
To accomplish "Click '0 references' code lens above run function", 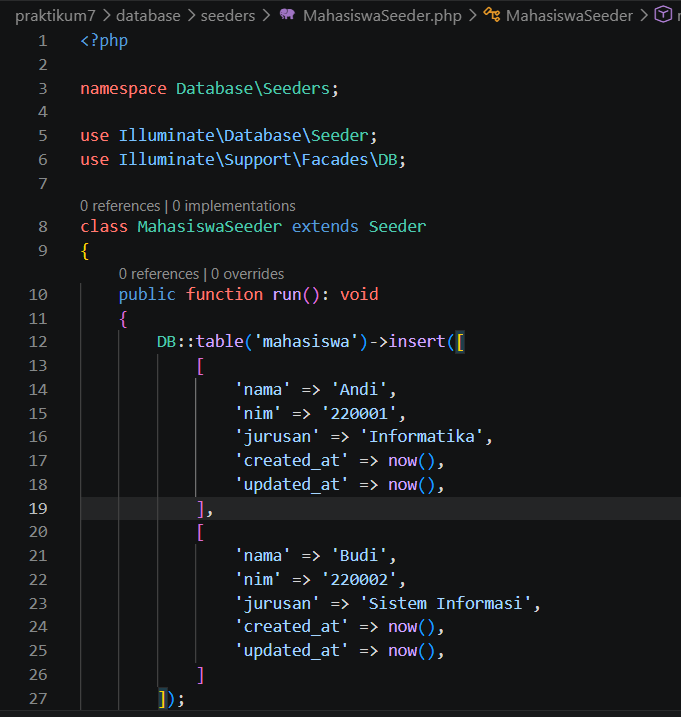I will (159, 274).
